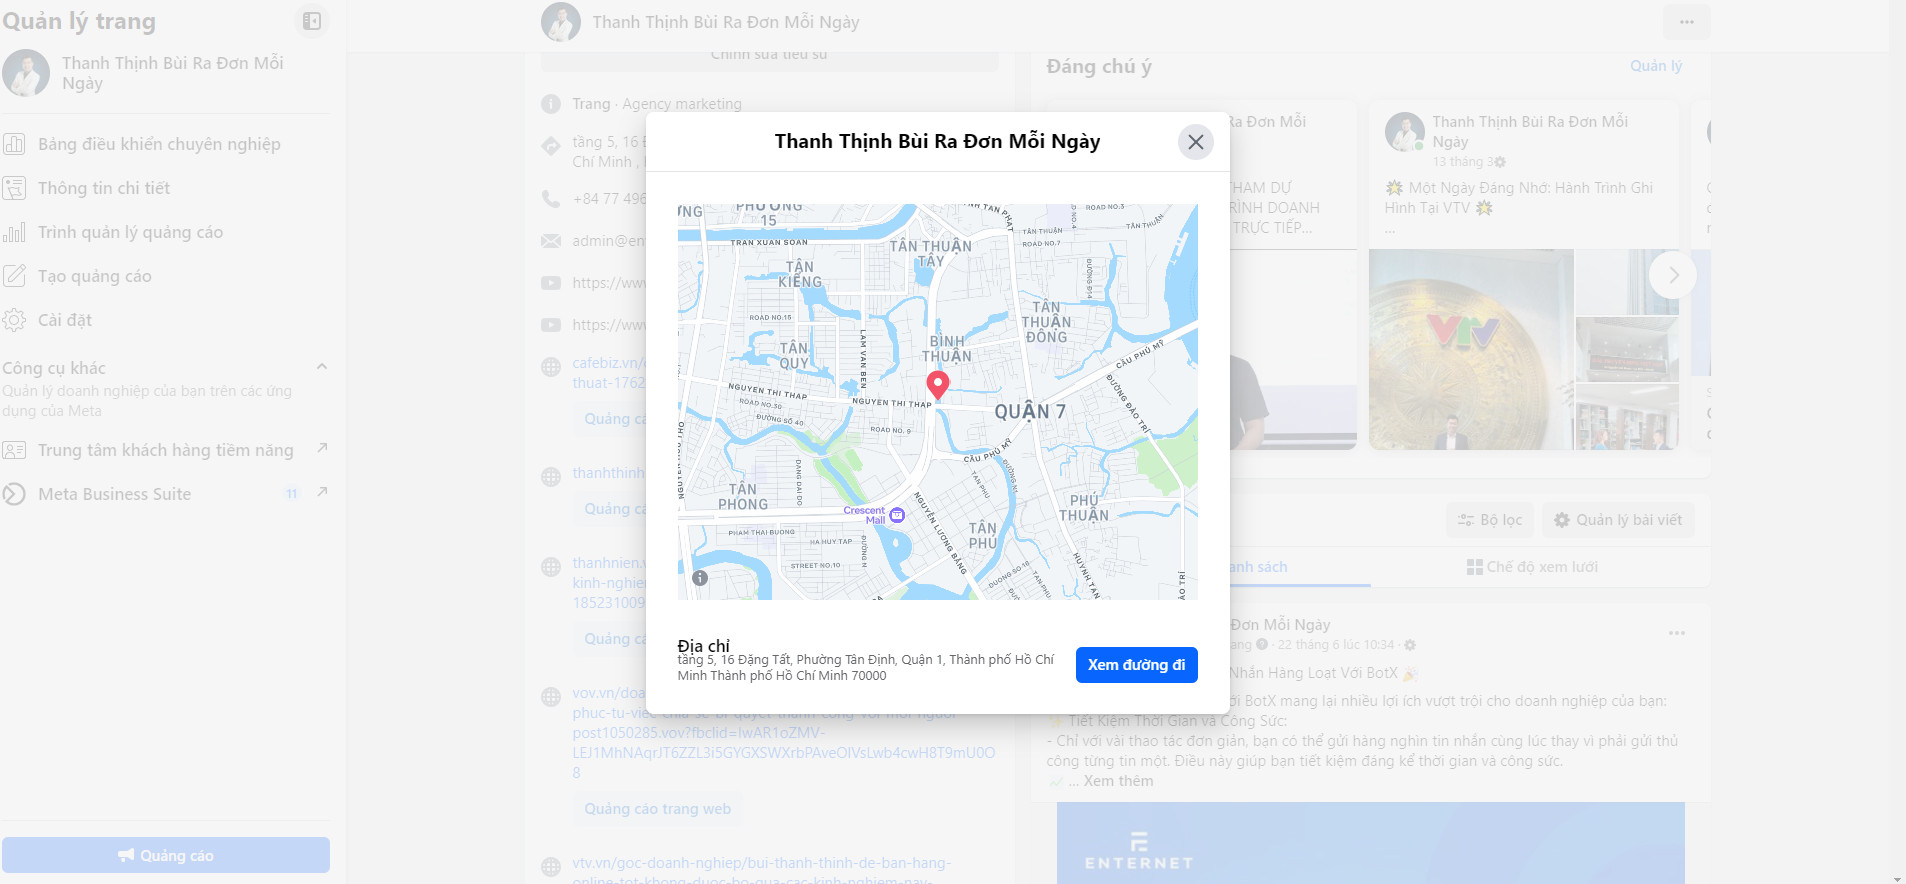1906x884 pixels.
Task: Open Thông tin chi tiết
Action: tap(166, 188)
